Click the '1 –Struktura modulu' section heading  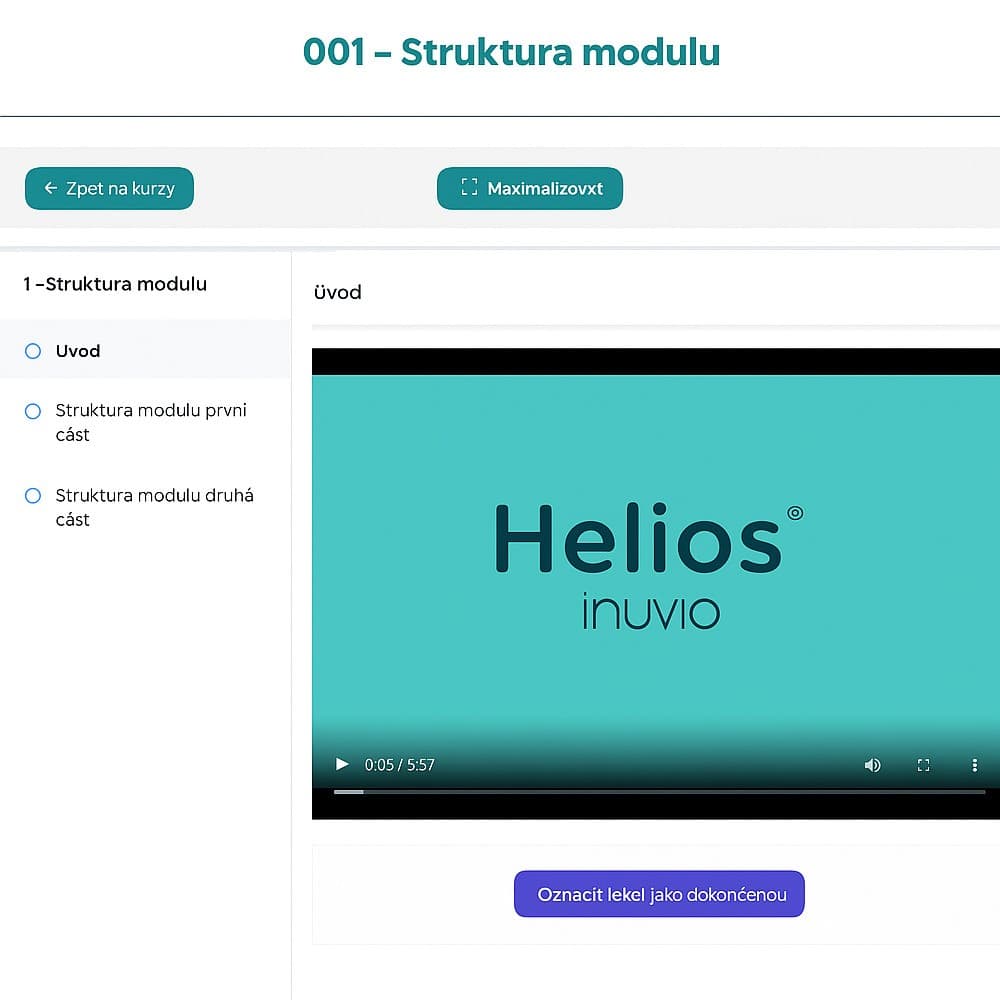point(115,284)
